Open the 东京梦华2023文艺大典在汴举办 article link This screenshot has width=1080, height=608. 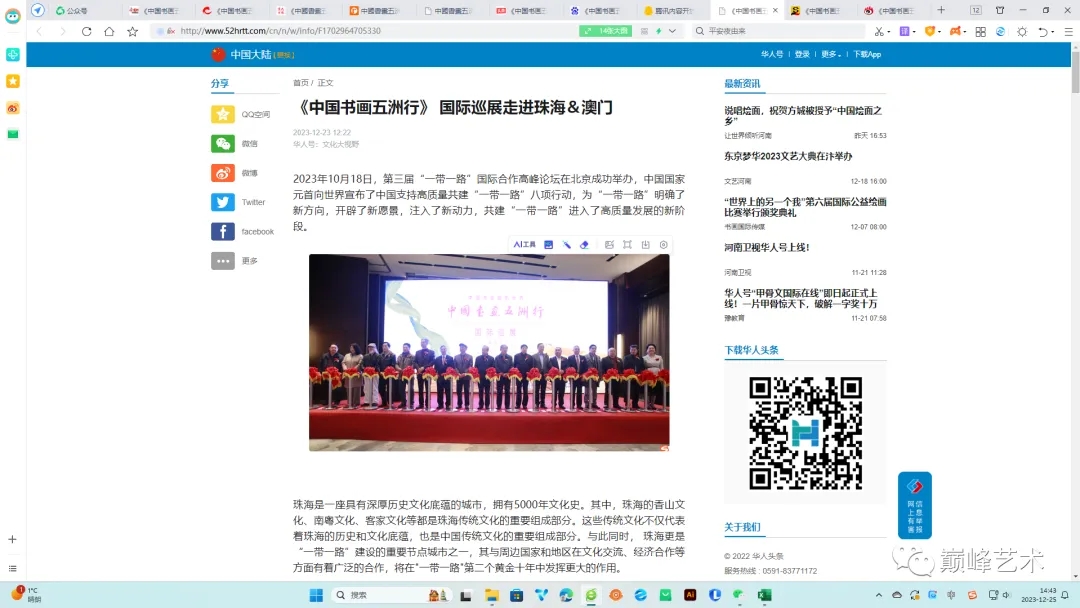tap(789, 156)
